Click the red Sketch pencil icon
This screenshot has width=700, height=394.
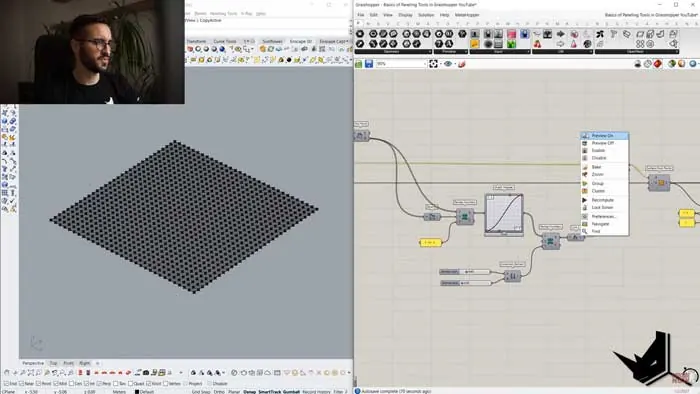pos(462,64)
